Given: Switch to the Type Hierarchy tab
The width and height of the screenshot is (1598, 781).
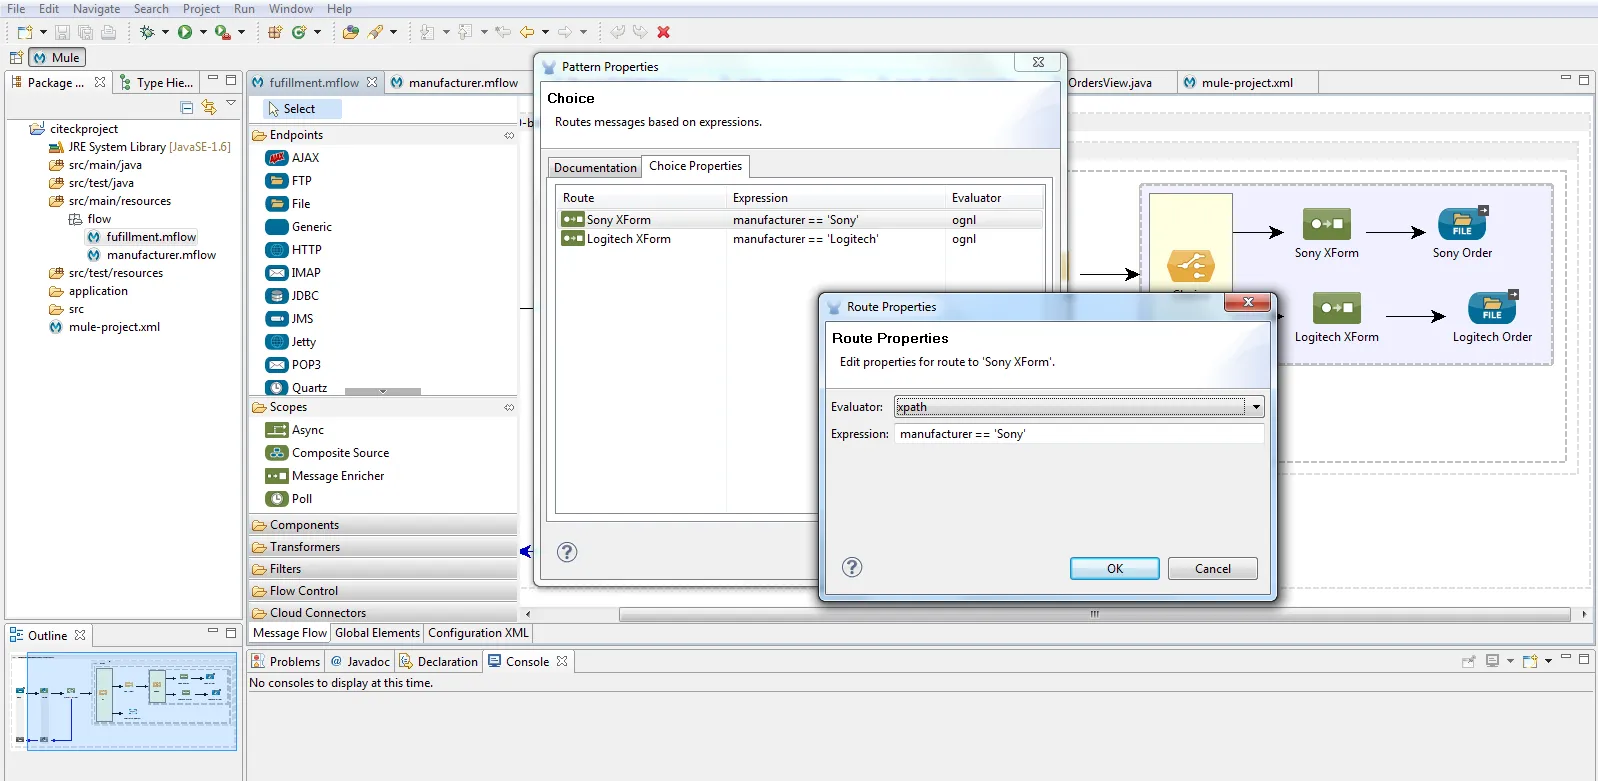Looking at the screenshot, I should 157,82.
